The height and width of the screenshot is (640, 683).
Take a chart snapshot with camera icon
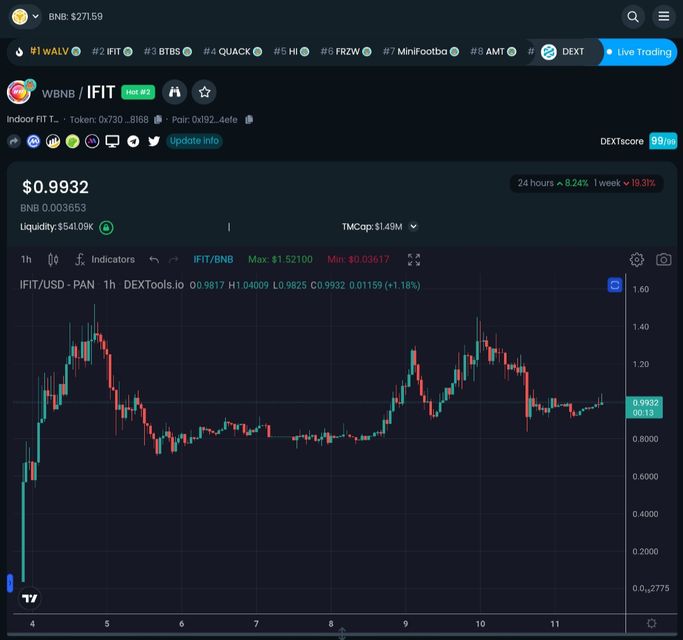point(663,260)
